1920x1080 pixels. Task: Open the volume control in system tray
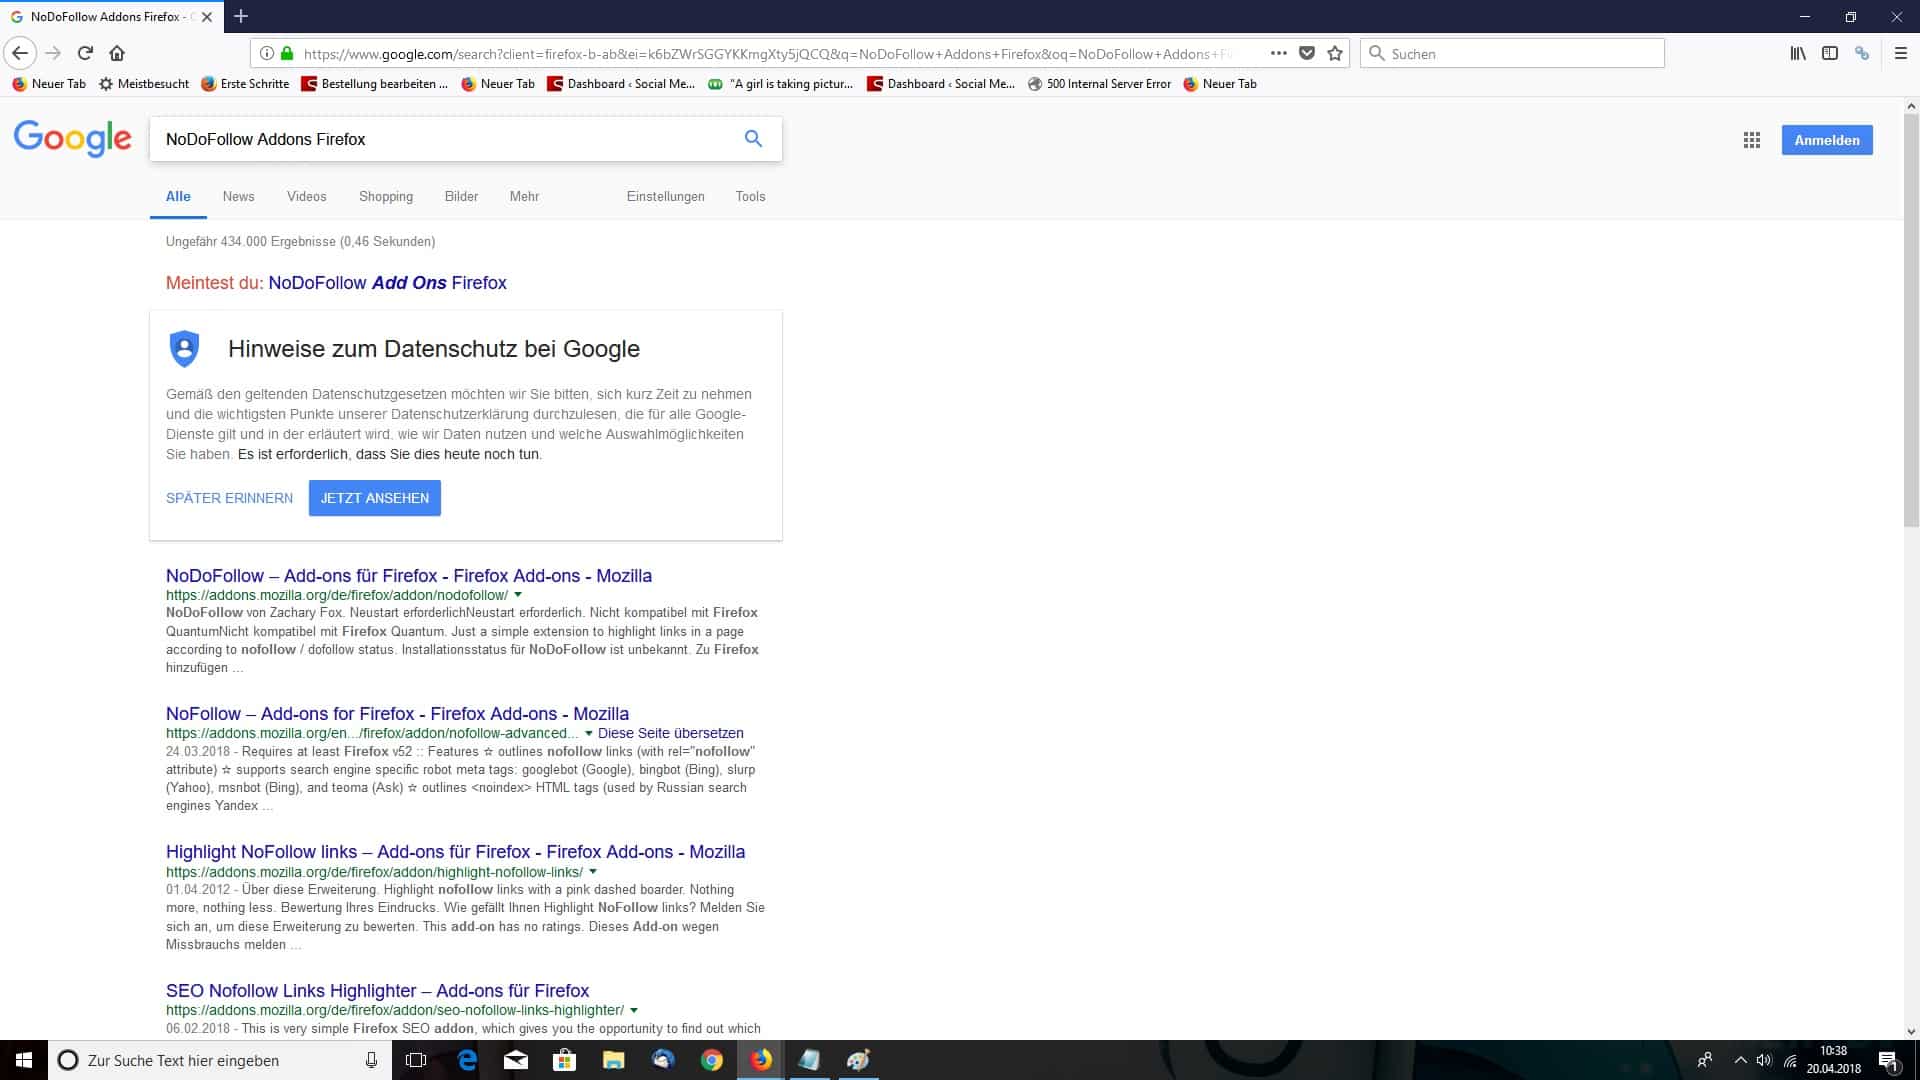click(x=1764, y=1060)
